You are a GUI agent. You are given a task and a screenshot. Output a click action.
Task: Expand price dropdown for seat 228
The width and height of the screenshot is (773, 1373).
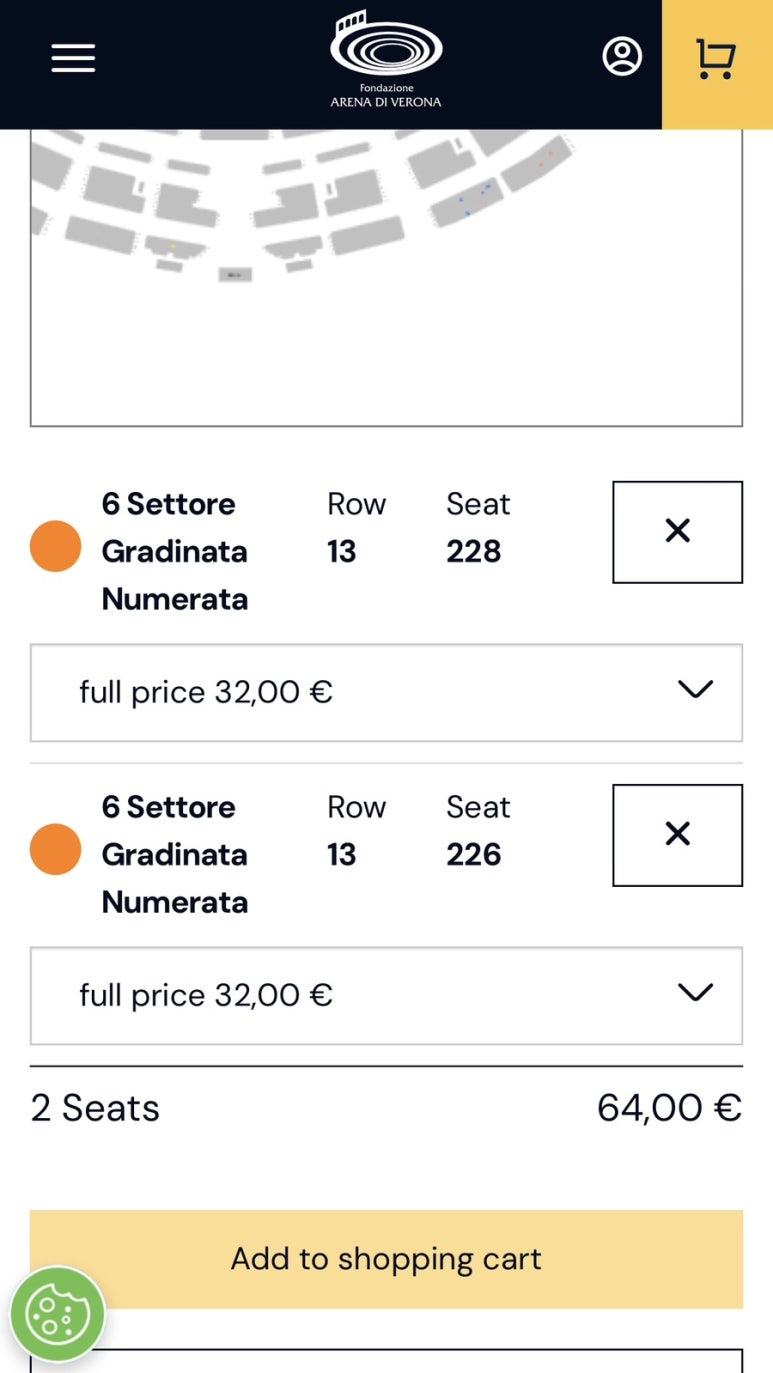386,692
